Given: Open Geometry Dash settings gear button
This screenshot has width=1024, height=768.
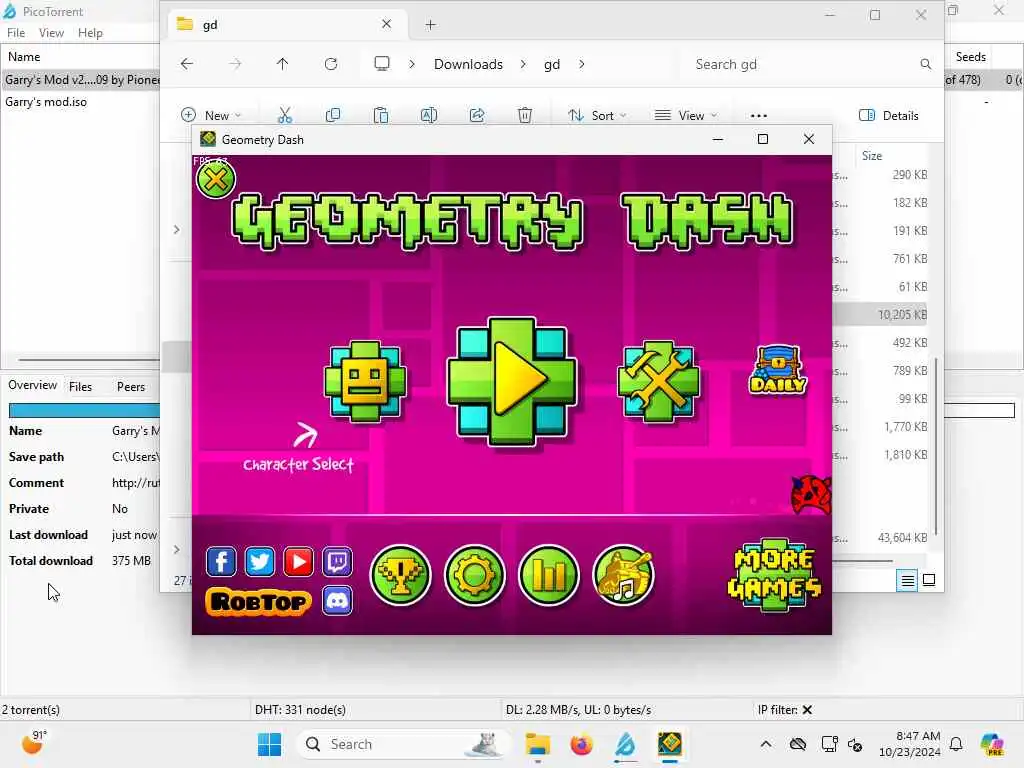Looking at the screenshot, I should [475, 575].
